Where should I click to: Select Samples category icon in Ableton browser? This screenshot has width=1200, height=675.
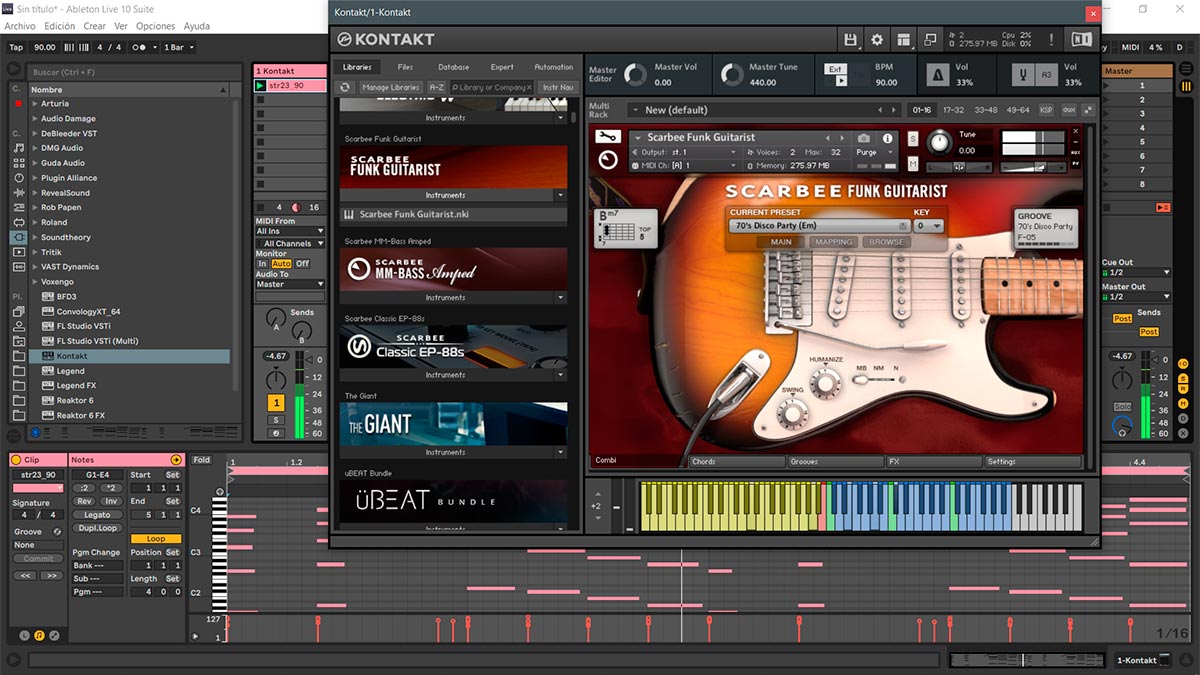tap(18, 267)
